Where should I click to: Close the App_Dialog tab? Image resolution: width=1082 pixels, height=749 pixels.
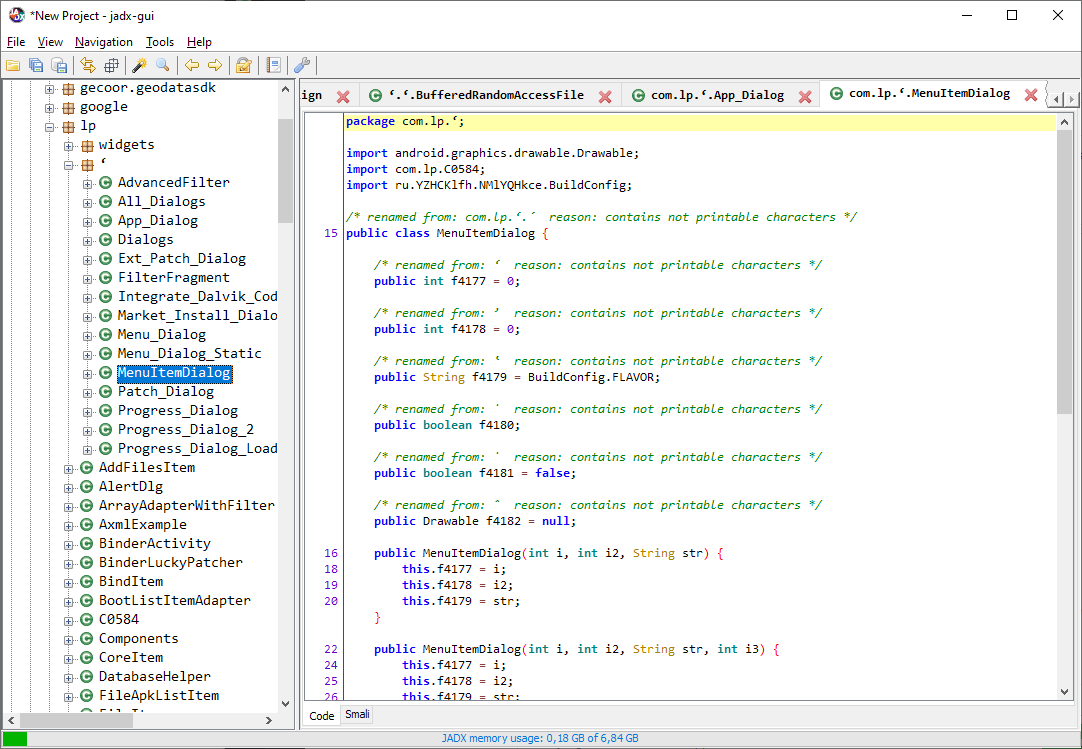click(805, 92)
